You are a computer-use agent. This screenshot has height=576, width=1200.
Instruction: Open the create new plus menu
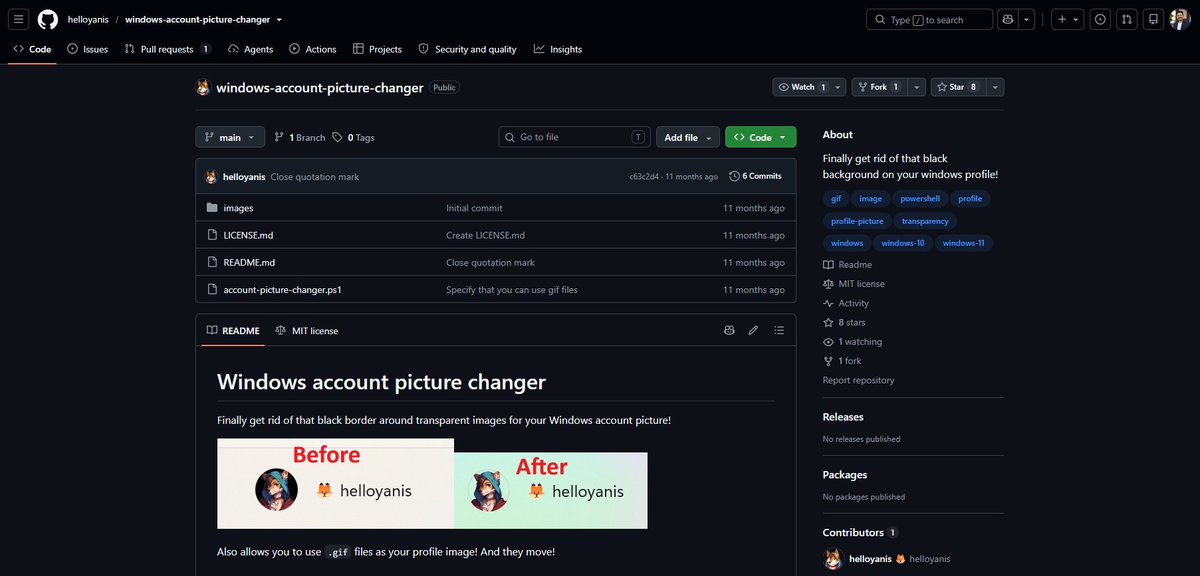pos(1068,20)
